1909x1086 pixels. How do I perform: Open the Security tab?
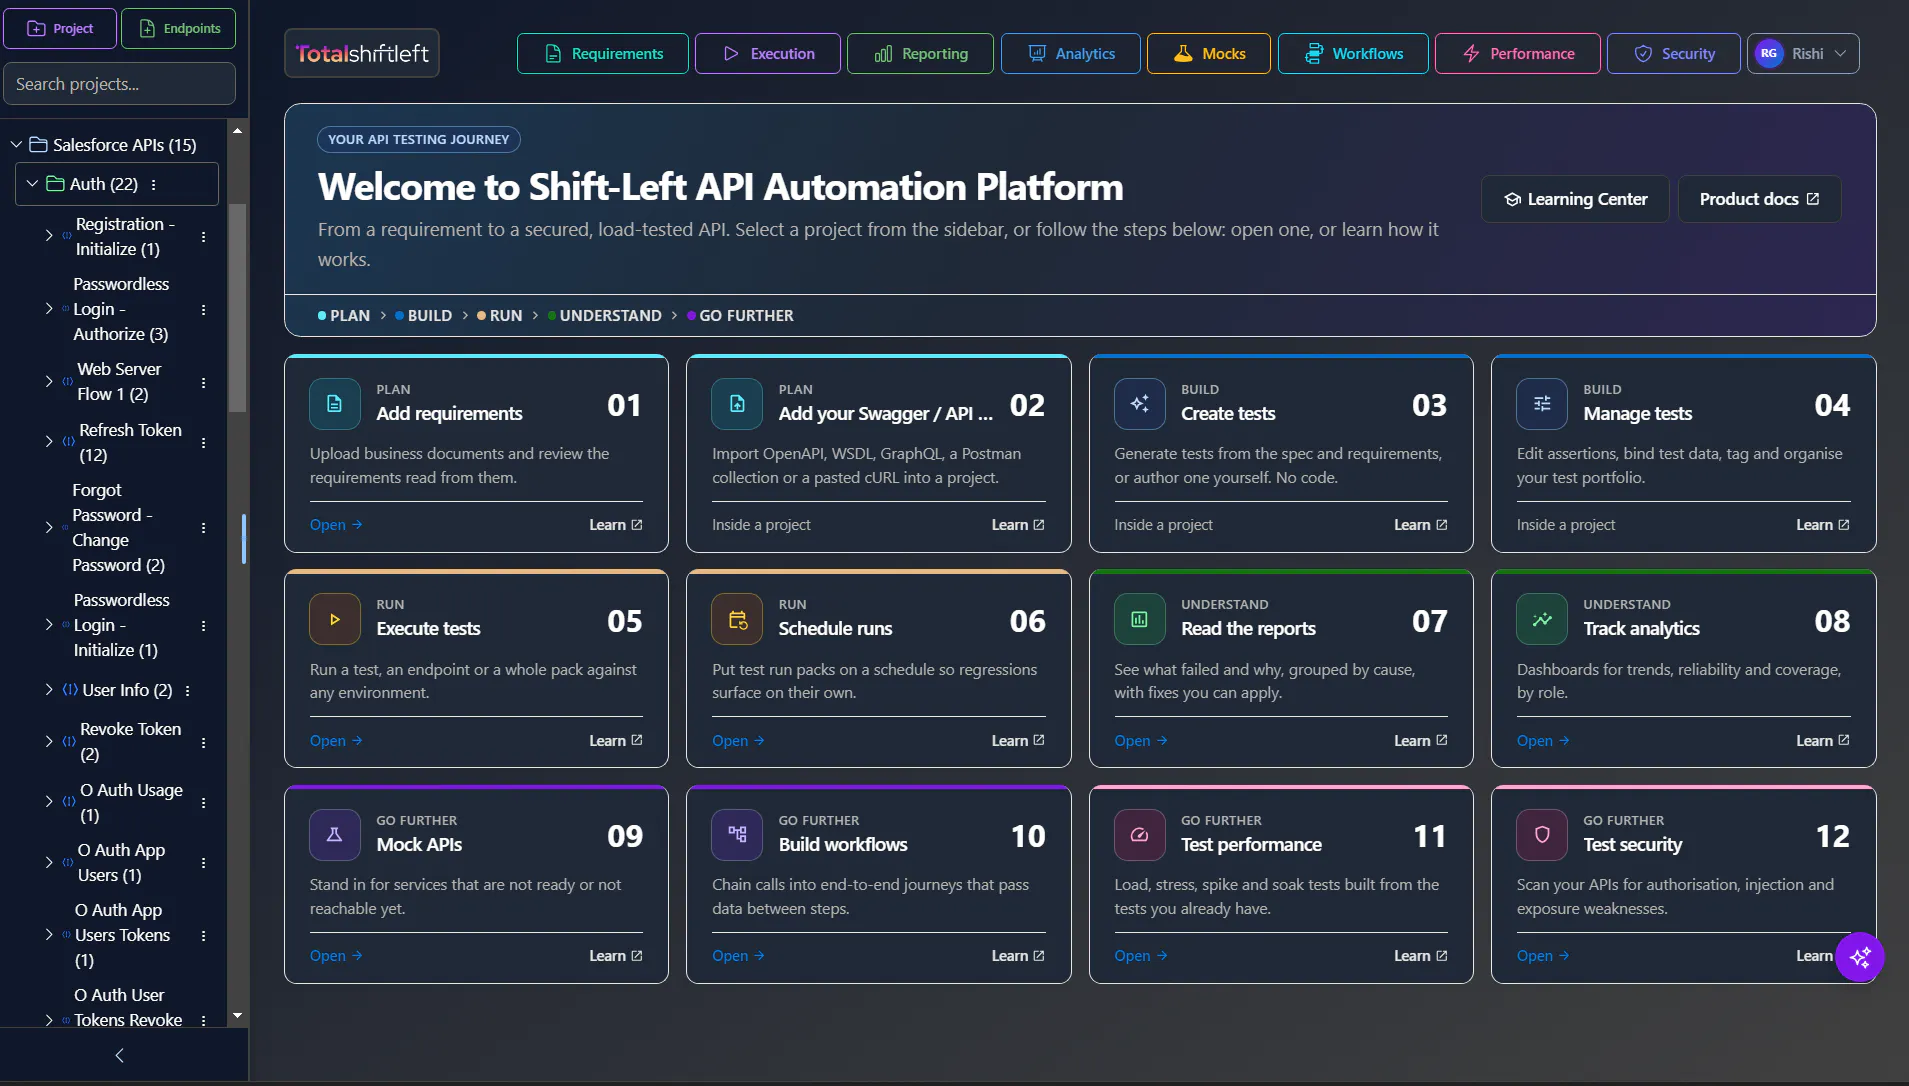pos(1674,54)
